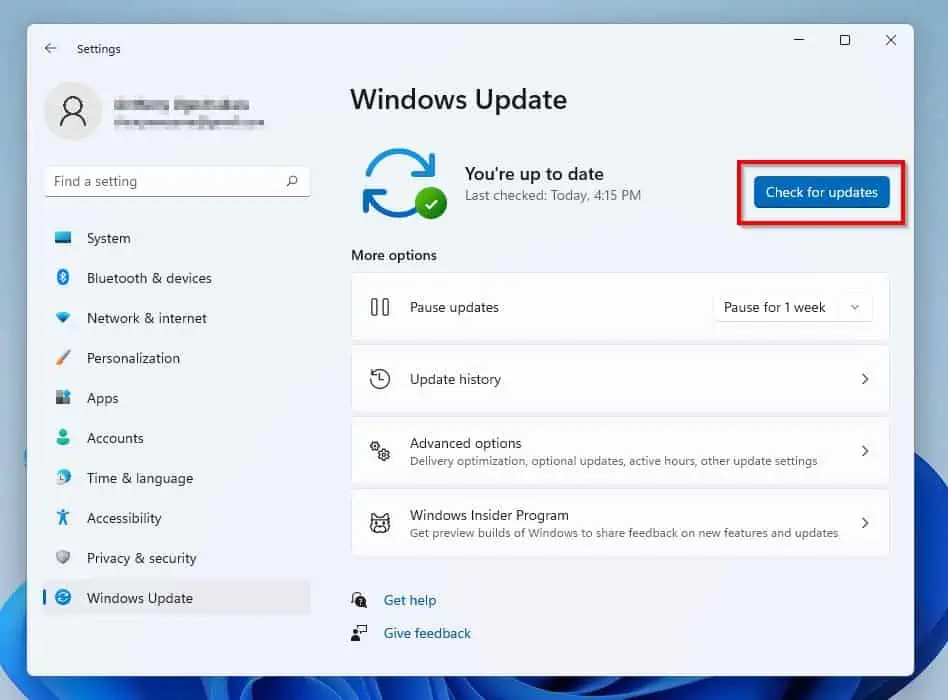948x700 pixels.
Task: Click the Apps icon in sidebar
Action: click(63, 397)
